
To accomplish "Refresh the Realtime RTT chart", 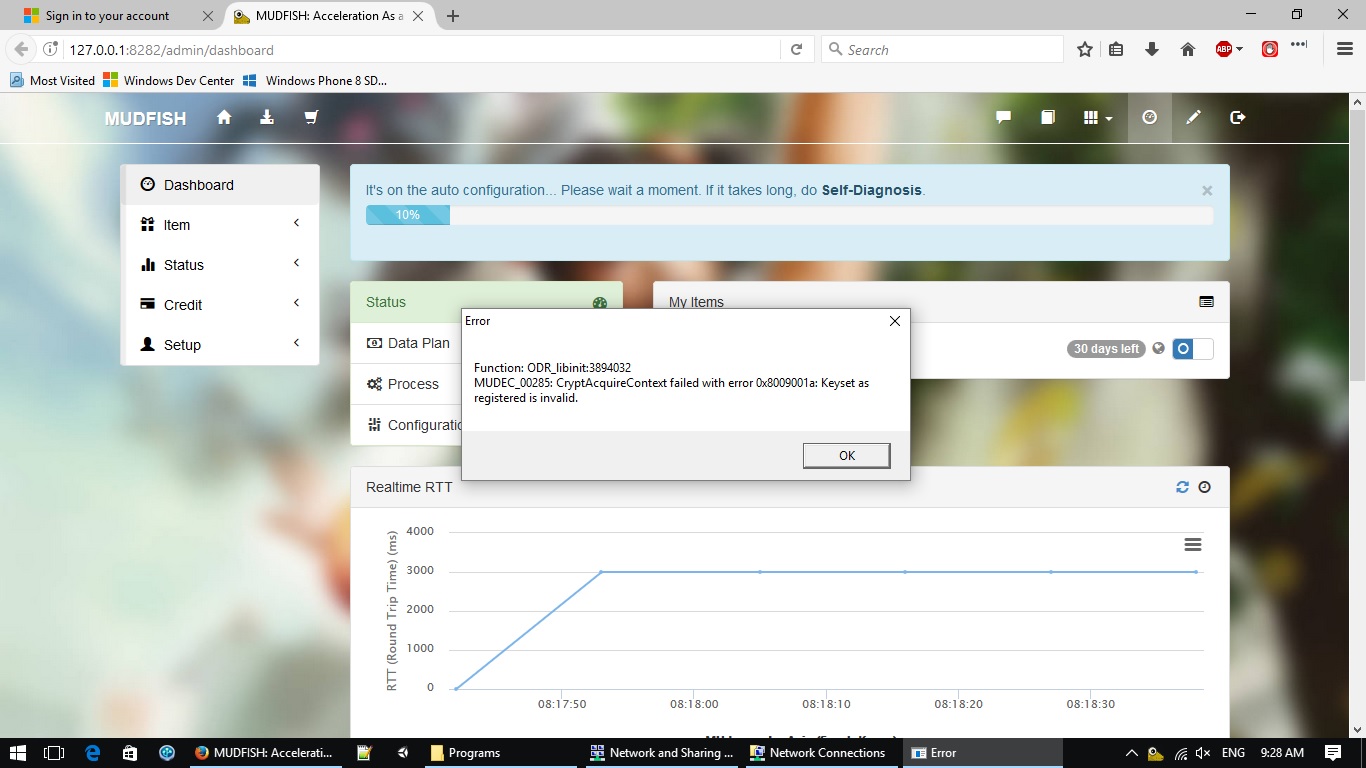I will point(1182,487).
